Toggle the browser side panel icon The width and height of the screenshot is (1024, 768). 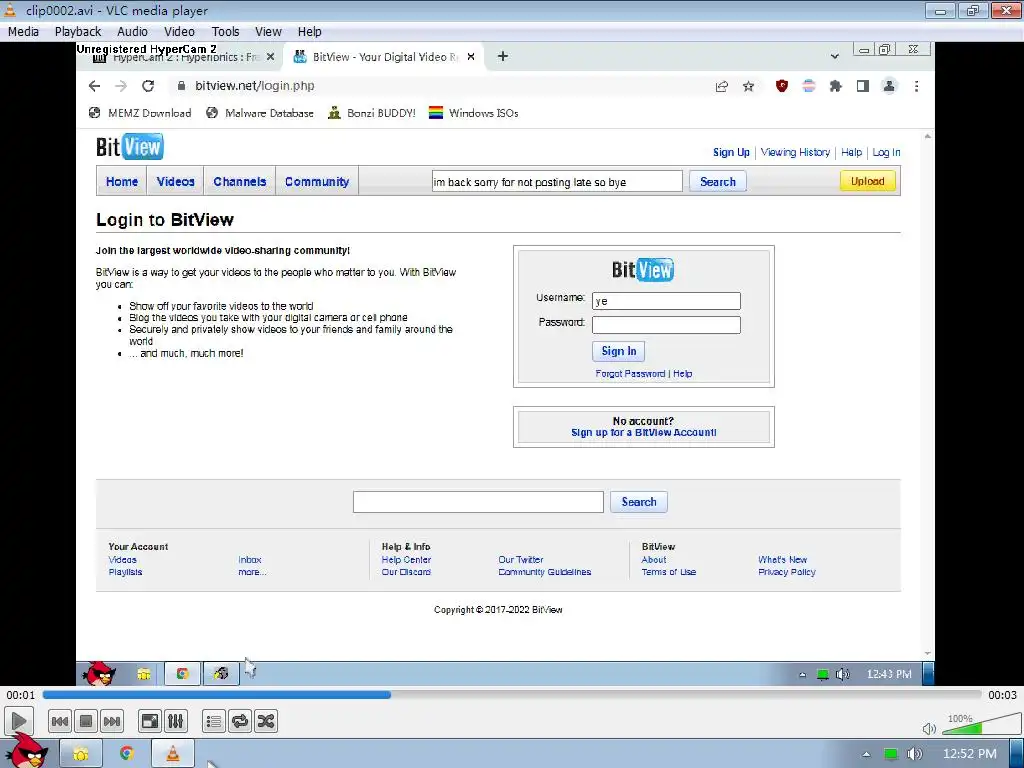[x=863, y=86]
